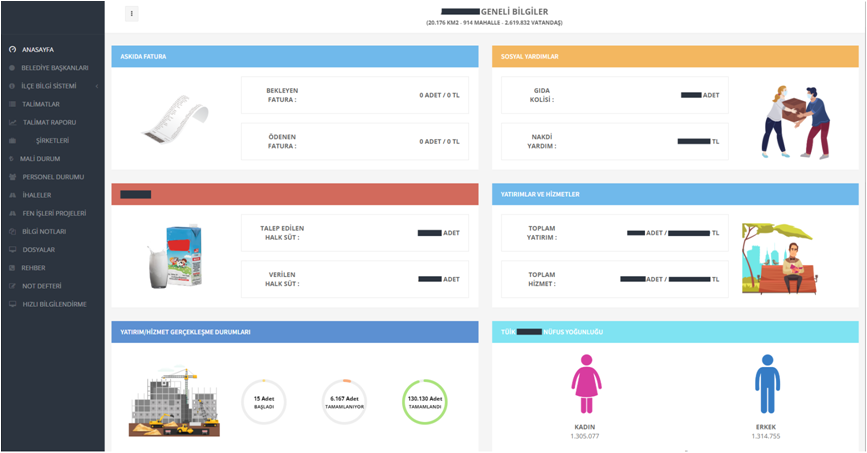Image resolution: width=867 pixels, height=453 pixels.
Task: Click the Bilgi Notları icon
Action: (x=12, y=231)
